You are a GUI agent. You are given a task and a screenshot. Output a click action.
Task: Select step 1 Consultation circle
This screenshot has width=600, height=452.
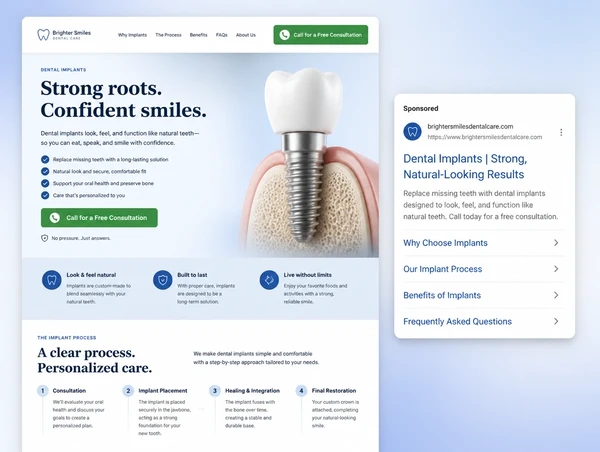click(42, 391)
